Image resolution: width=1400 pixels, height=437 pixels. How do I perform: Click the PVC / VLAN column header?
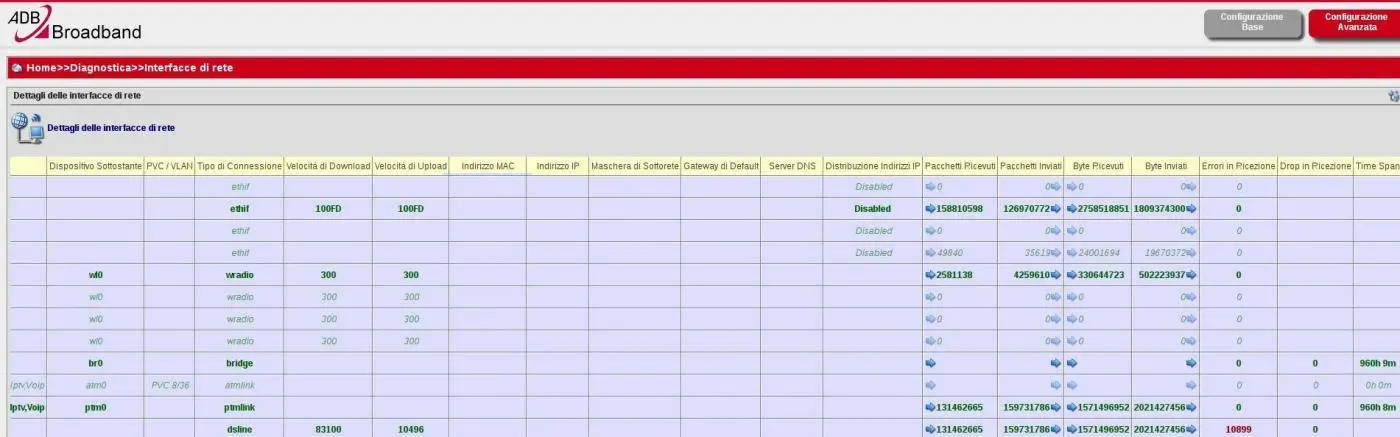click(169, 166)
